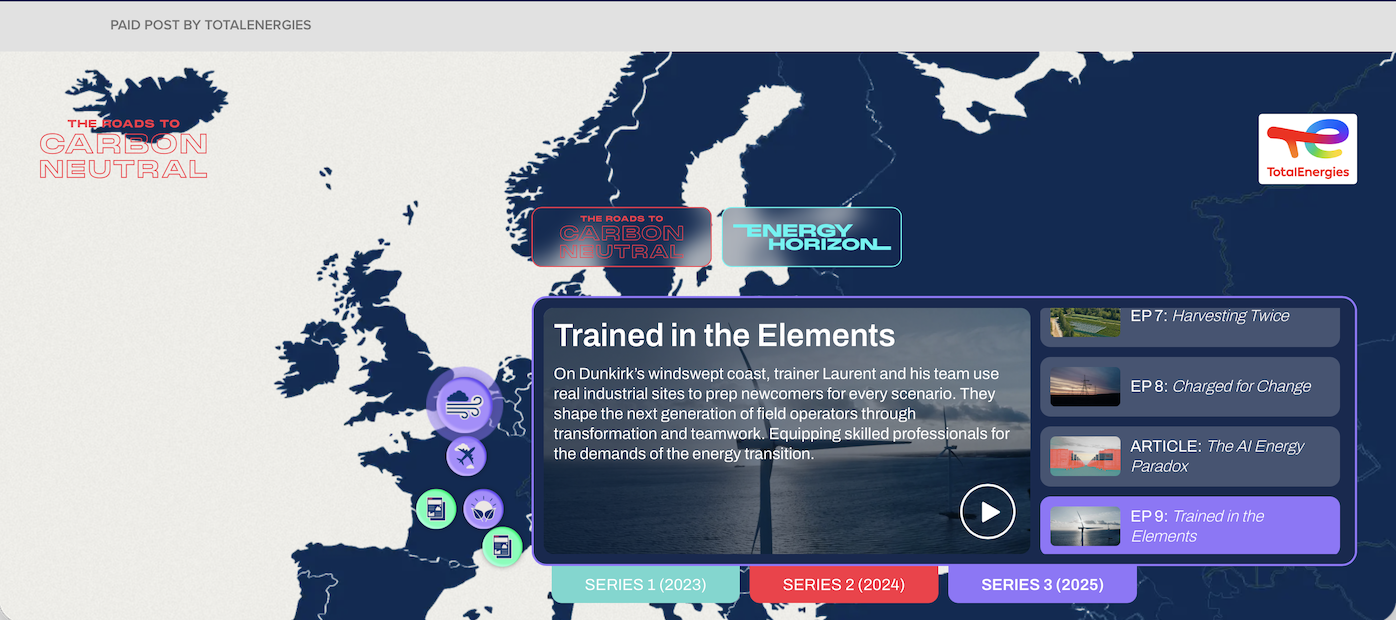Viewport: 1396px width, 620px height.
Task: Open the green article marker on western France
Action: point(436,509)
